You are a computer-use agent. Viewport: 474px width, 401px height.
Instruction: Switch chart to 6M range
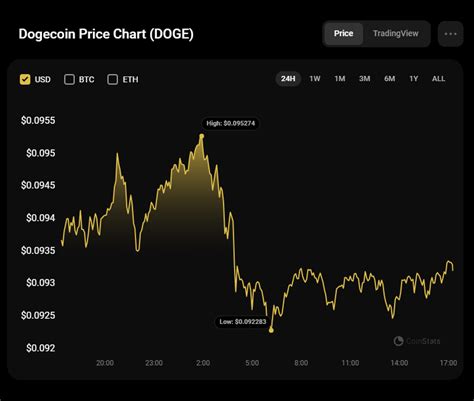(389, 79)
